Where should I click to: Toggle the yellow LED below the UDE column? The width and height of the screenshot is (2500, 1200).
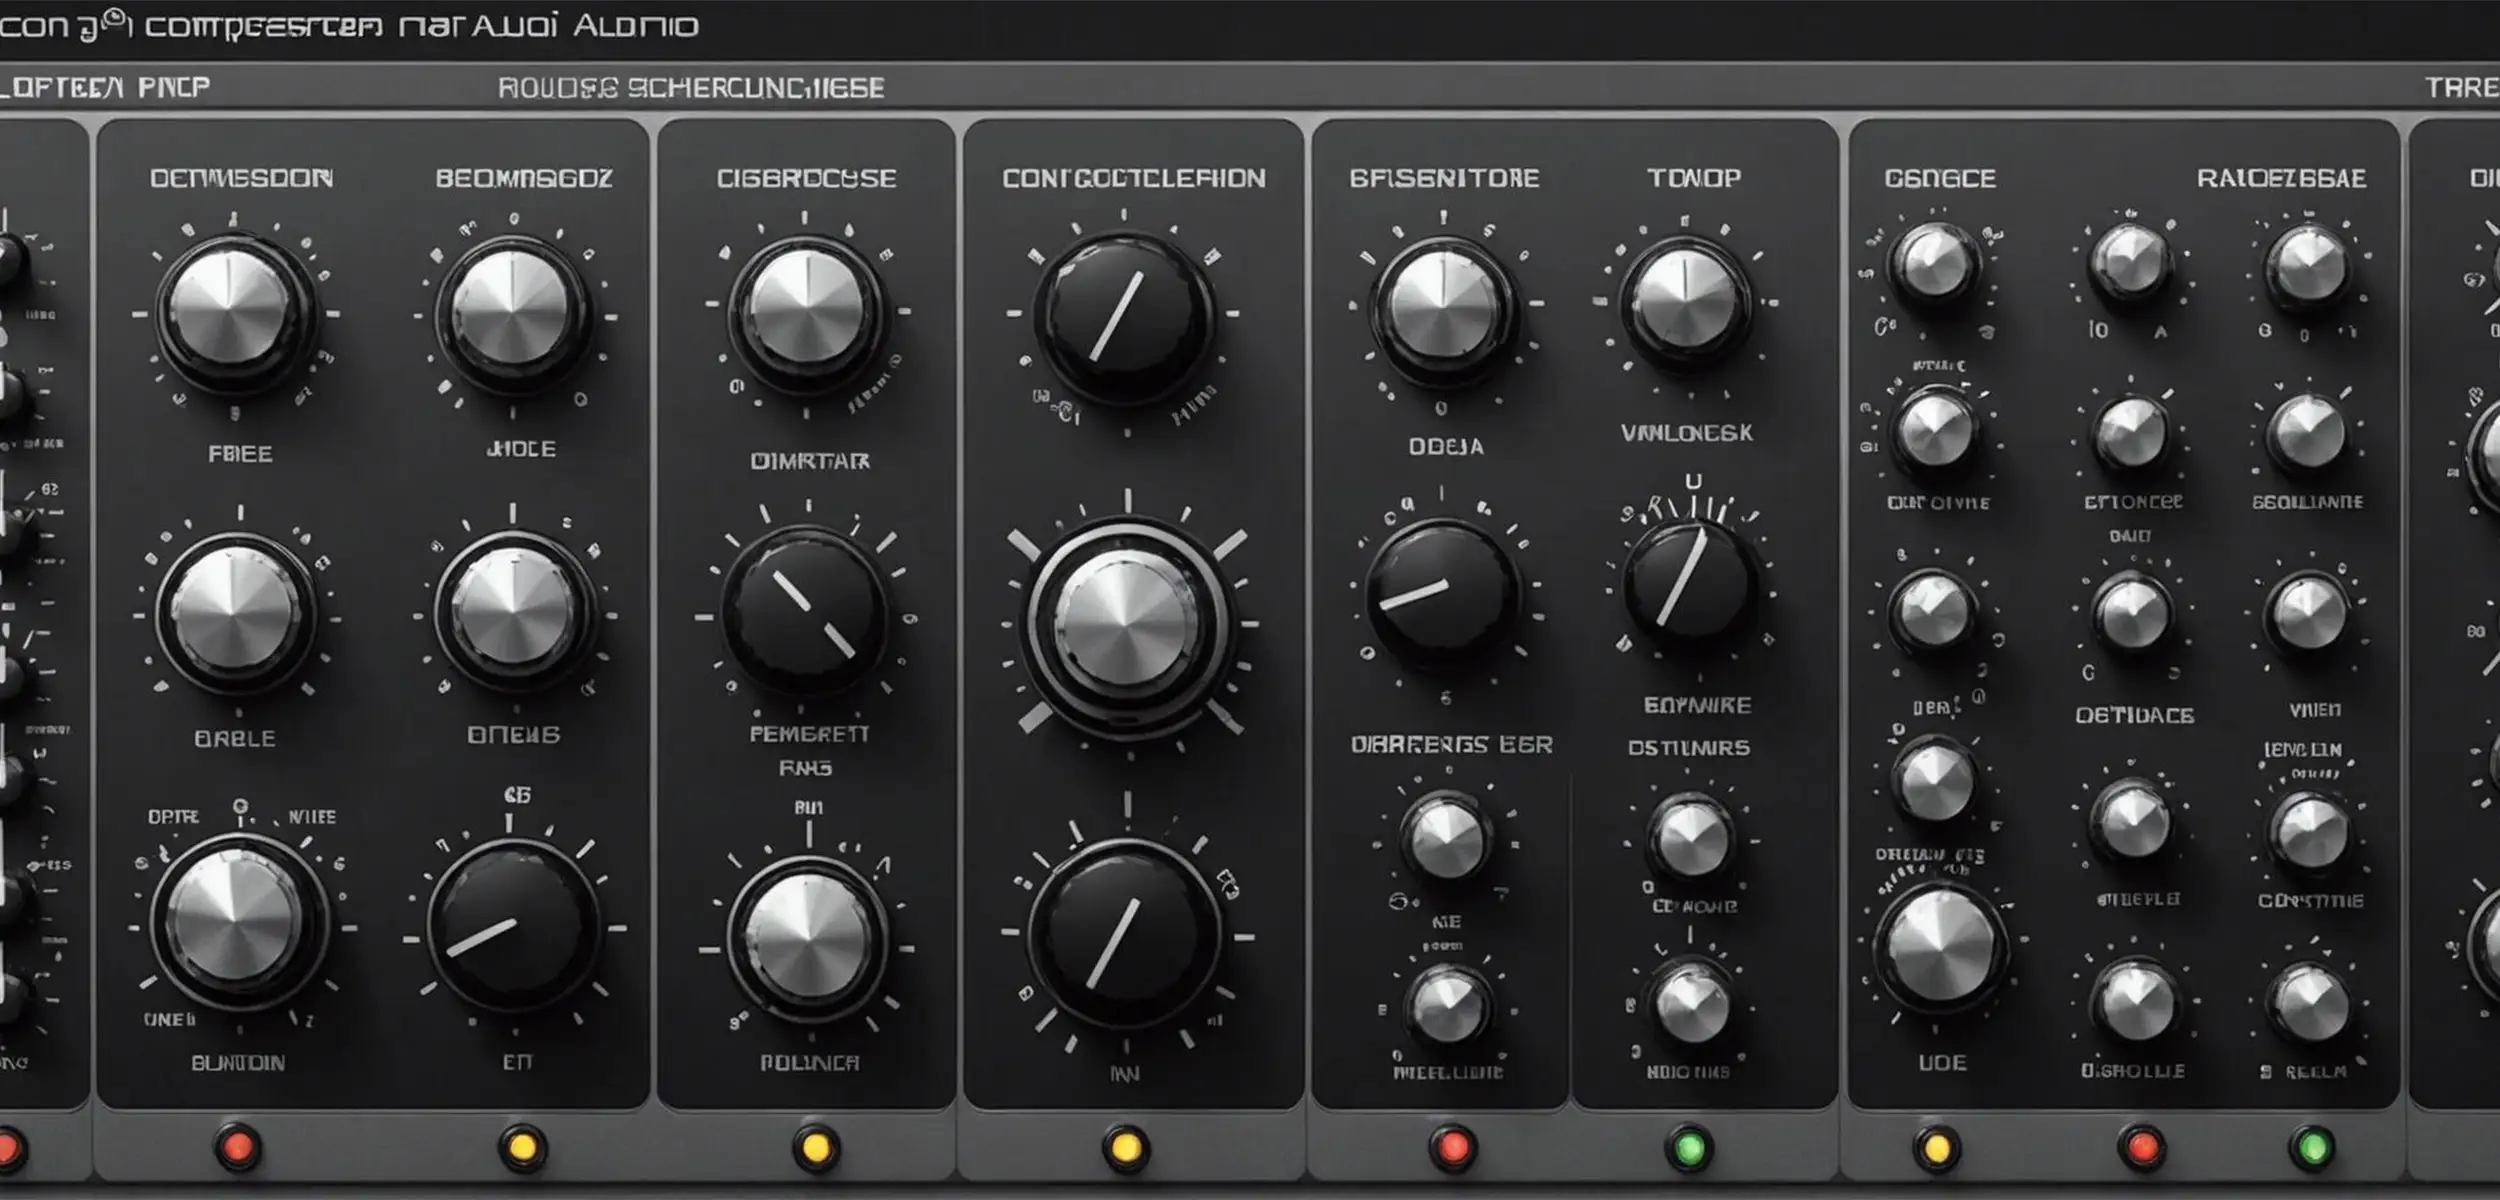(x=1936, y=1147)
